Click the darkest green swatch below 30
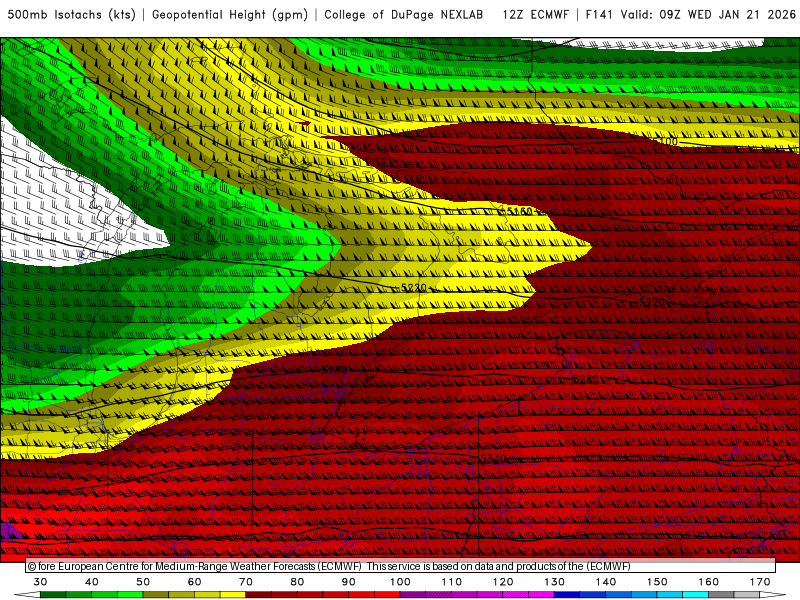The width and height of the screenshot is (800, 600). 53,595
